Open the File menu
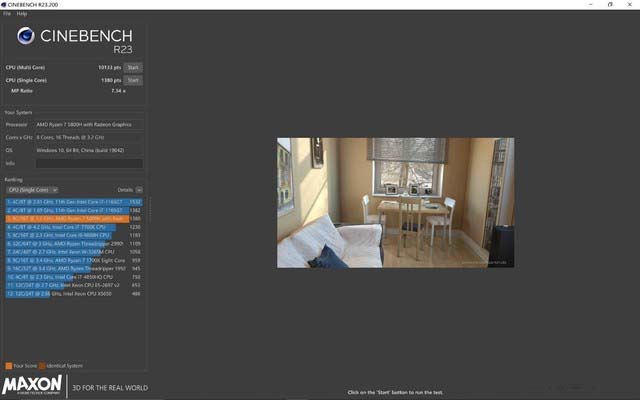The image size is (640, 400). pyautogui.click(x=7, y=13)
